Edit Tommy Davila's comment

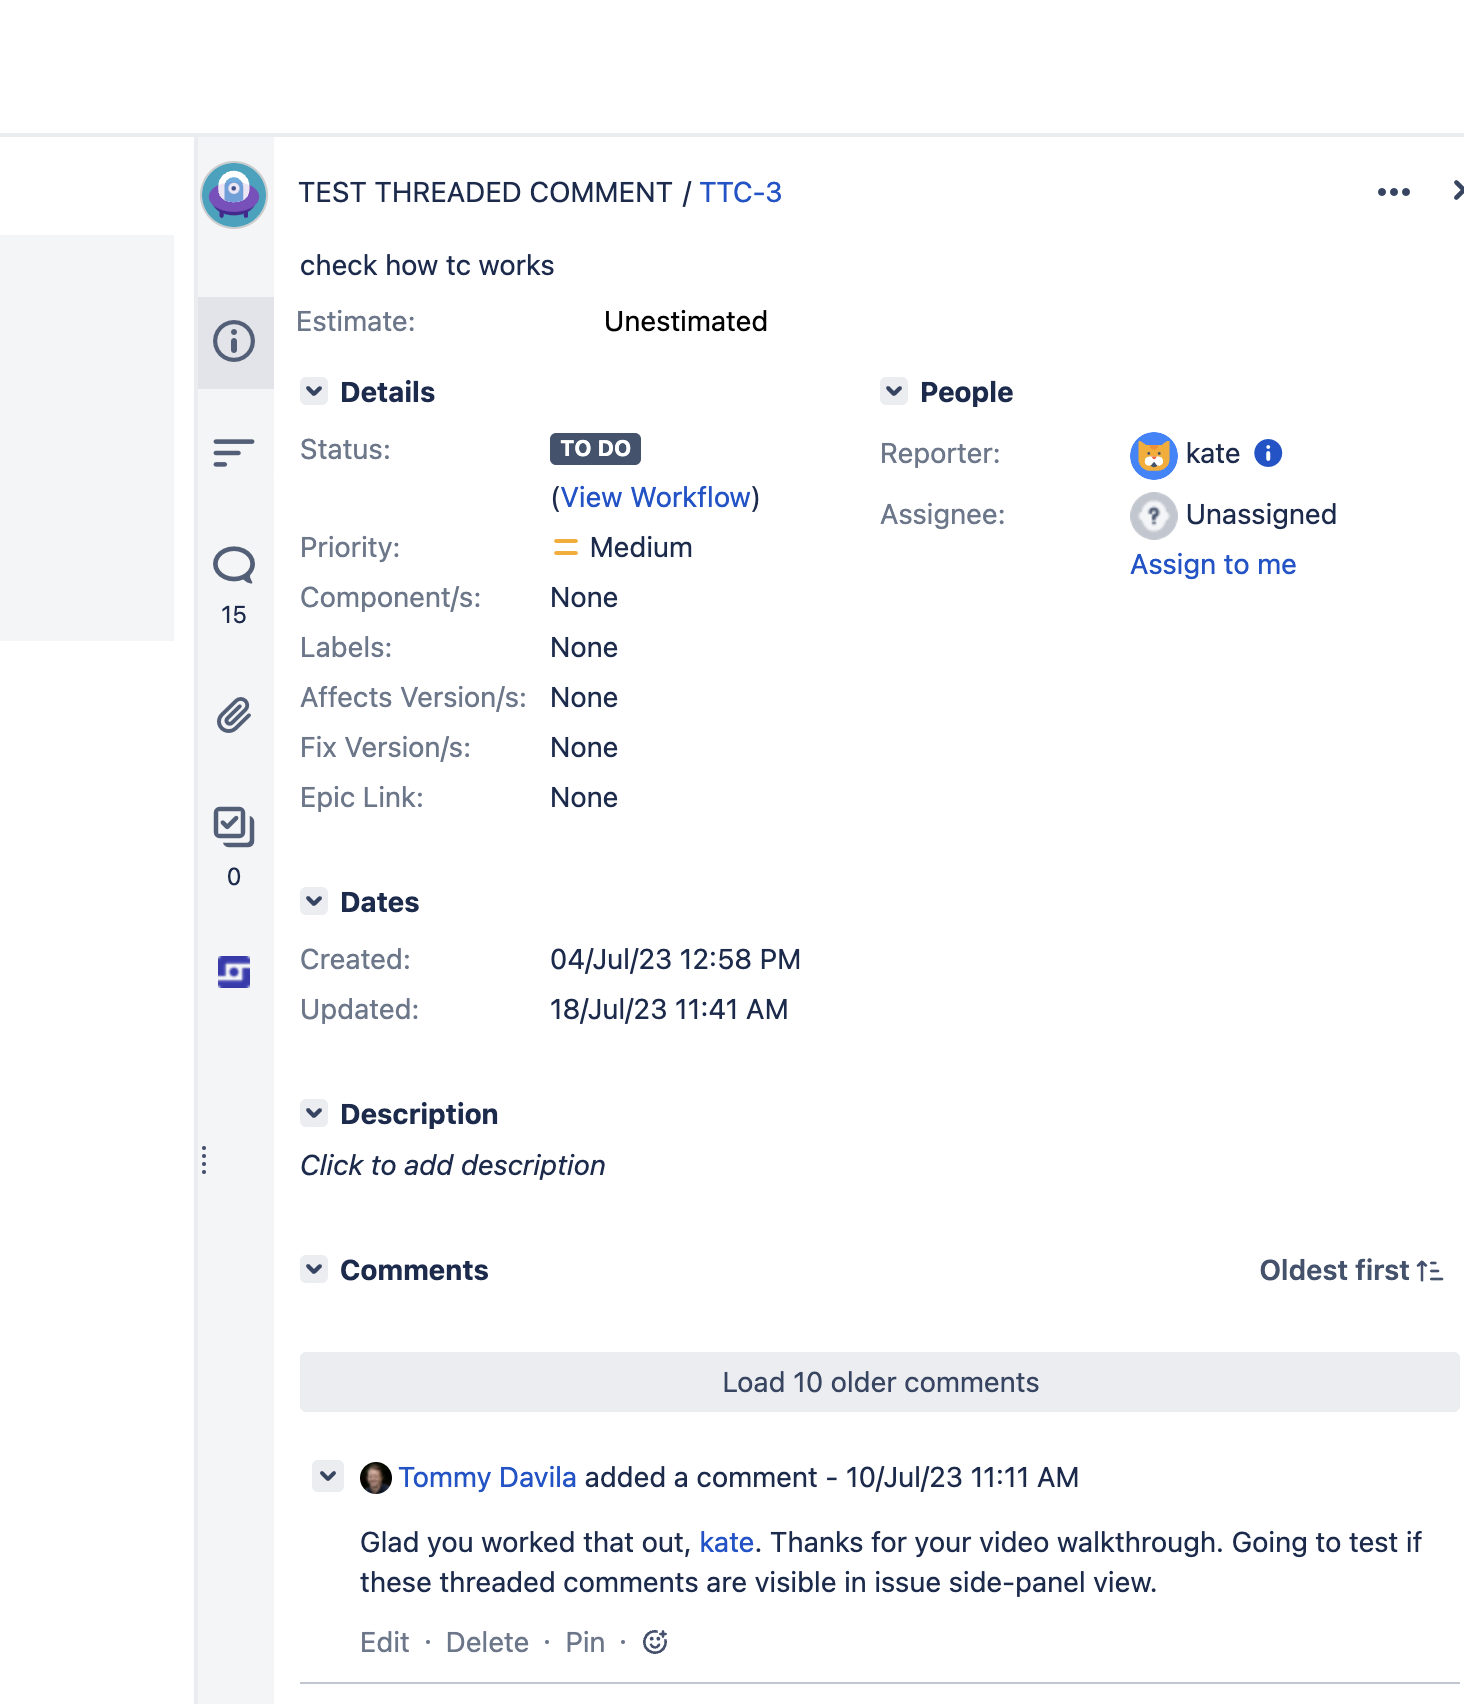pyautogui.click(x=385, y=1642)
